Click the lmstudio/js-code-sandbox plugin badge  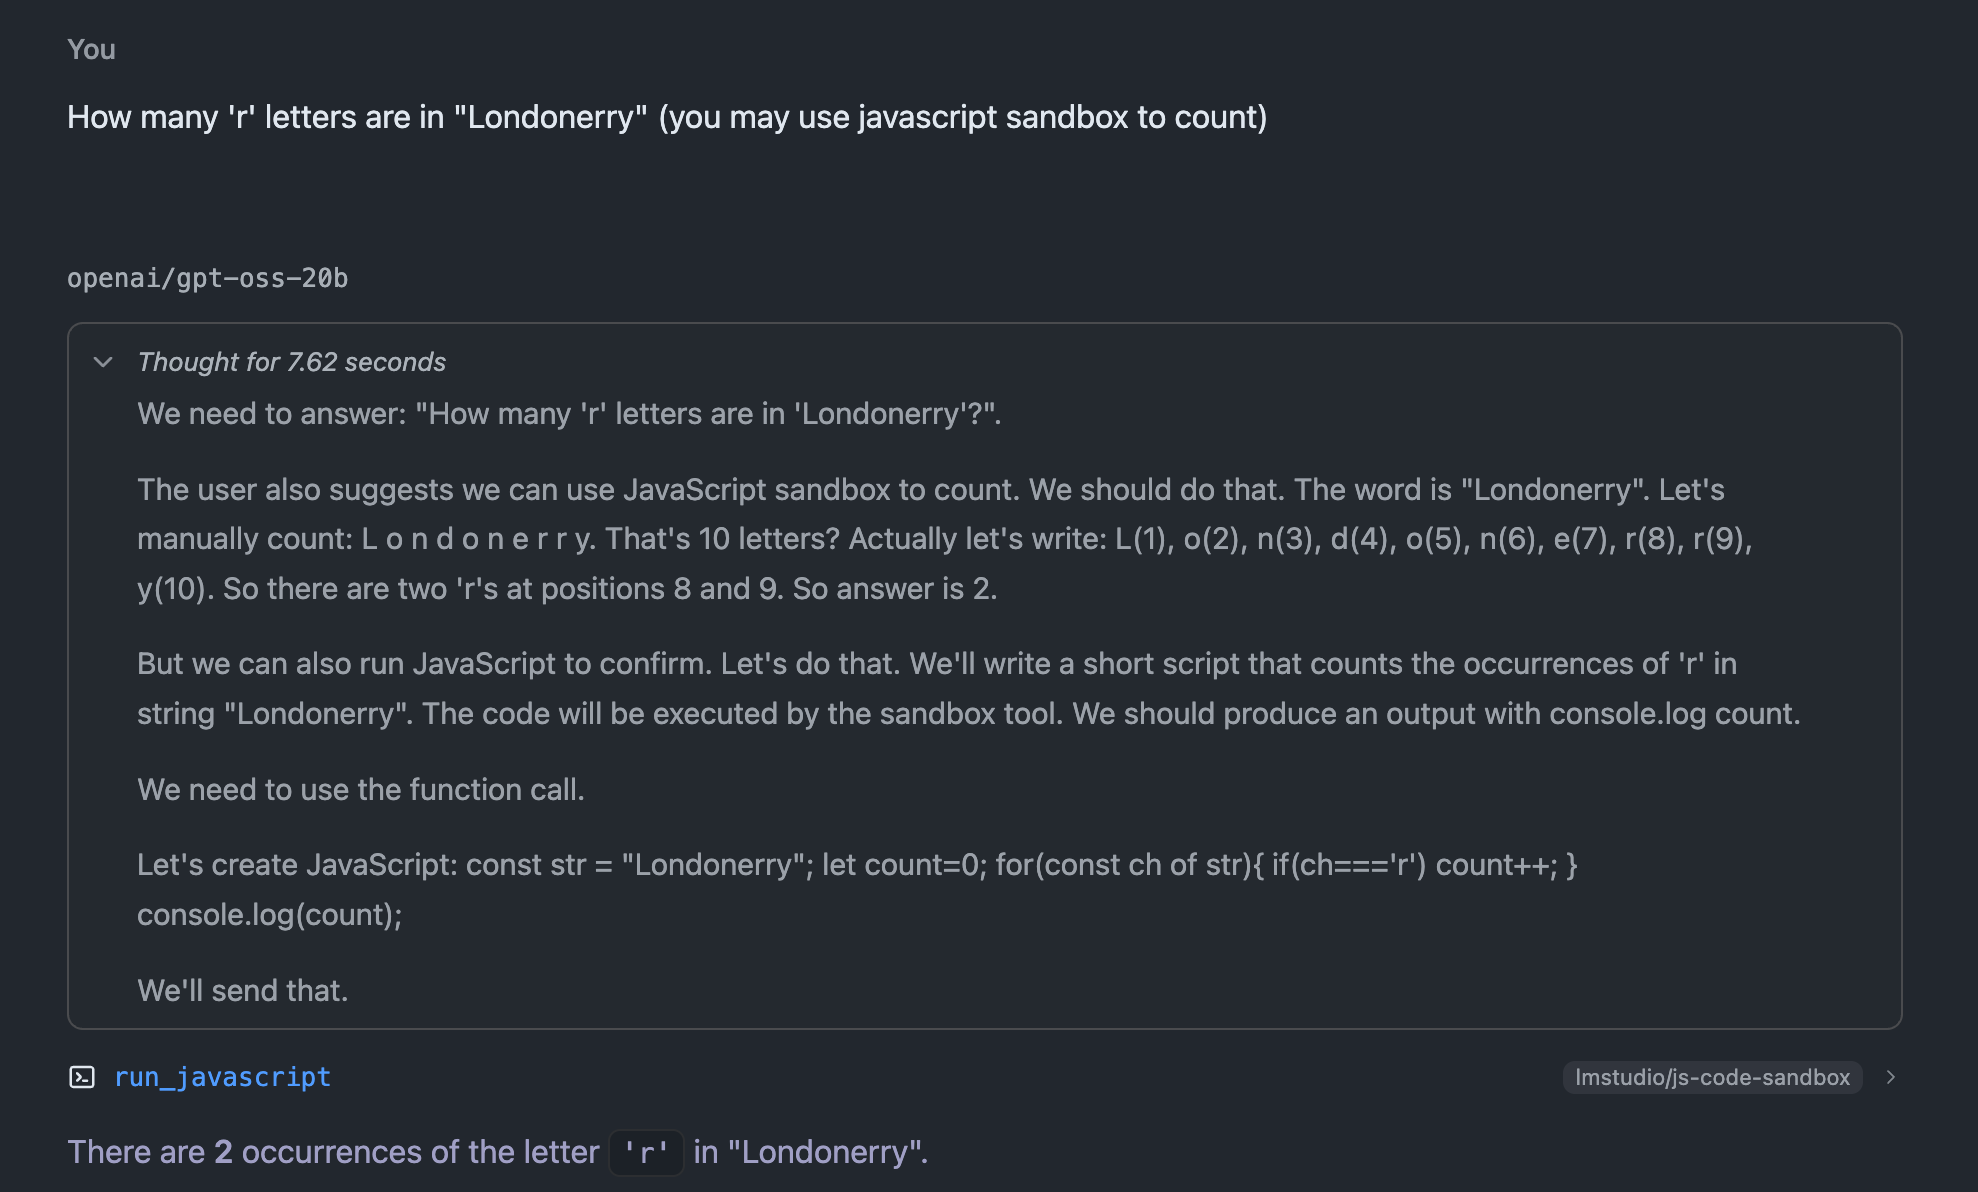point(1711,1077)
